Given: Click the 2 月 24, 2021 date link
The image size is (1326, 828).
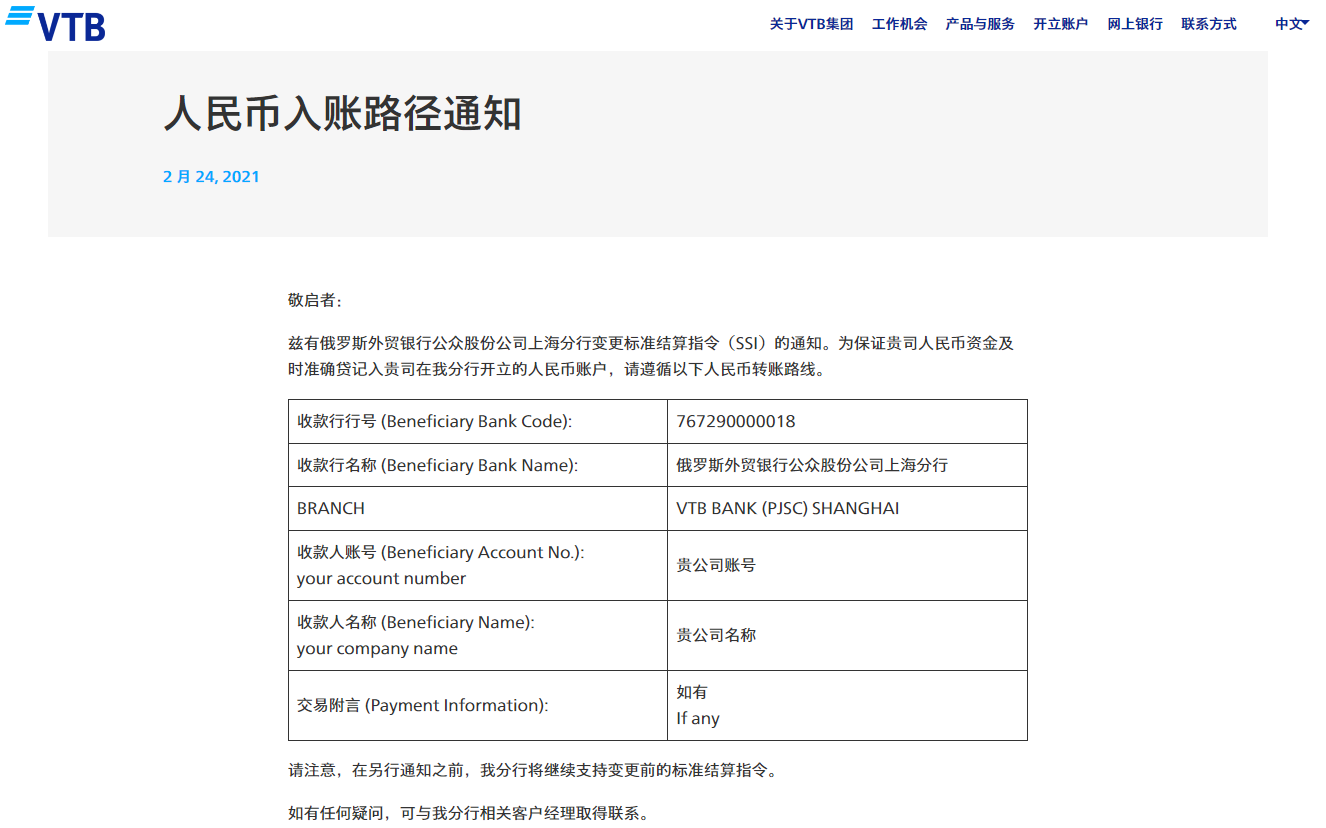Looking at the screenshot, I should pyautogui.click(x=211, y=177).
